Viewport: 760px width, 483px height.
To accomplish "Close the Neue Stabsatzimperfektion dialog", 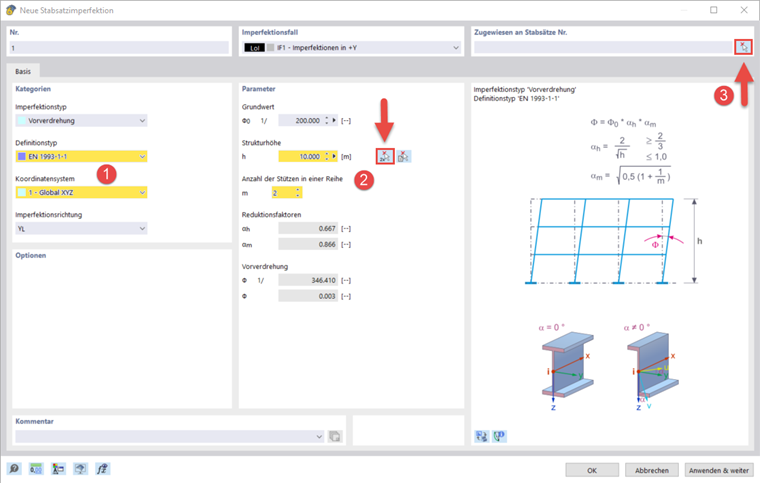I will click(744, 10).
